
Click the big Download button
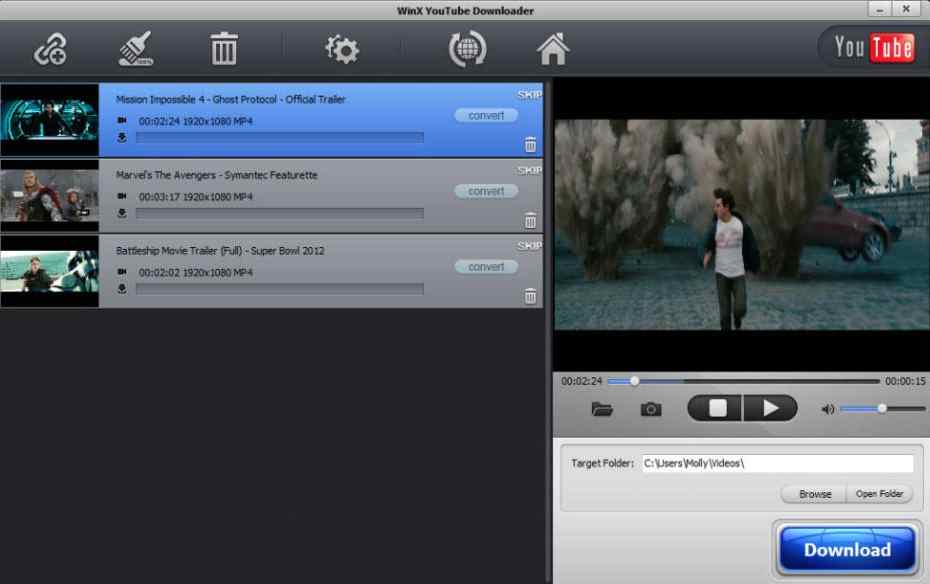coord(847,550)
